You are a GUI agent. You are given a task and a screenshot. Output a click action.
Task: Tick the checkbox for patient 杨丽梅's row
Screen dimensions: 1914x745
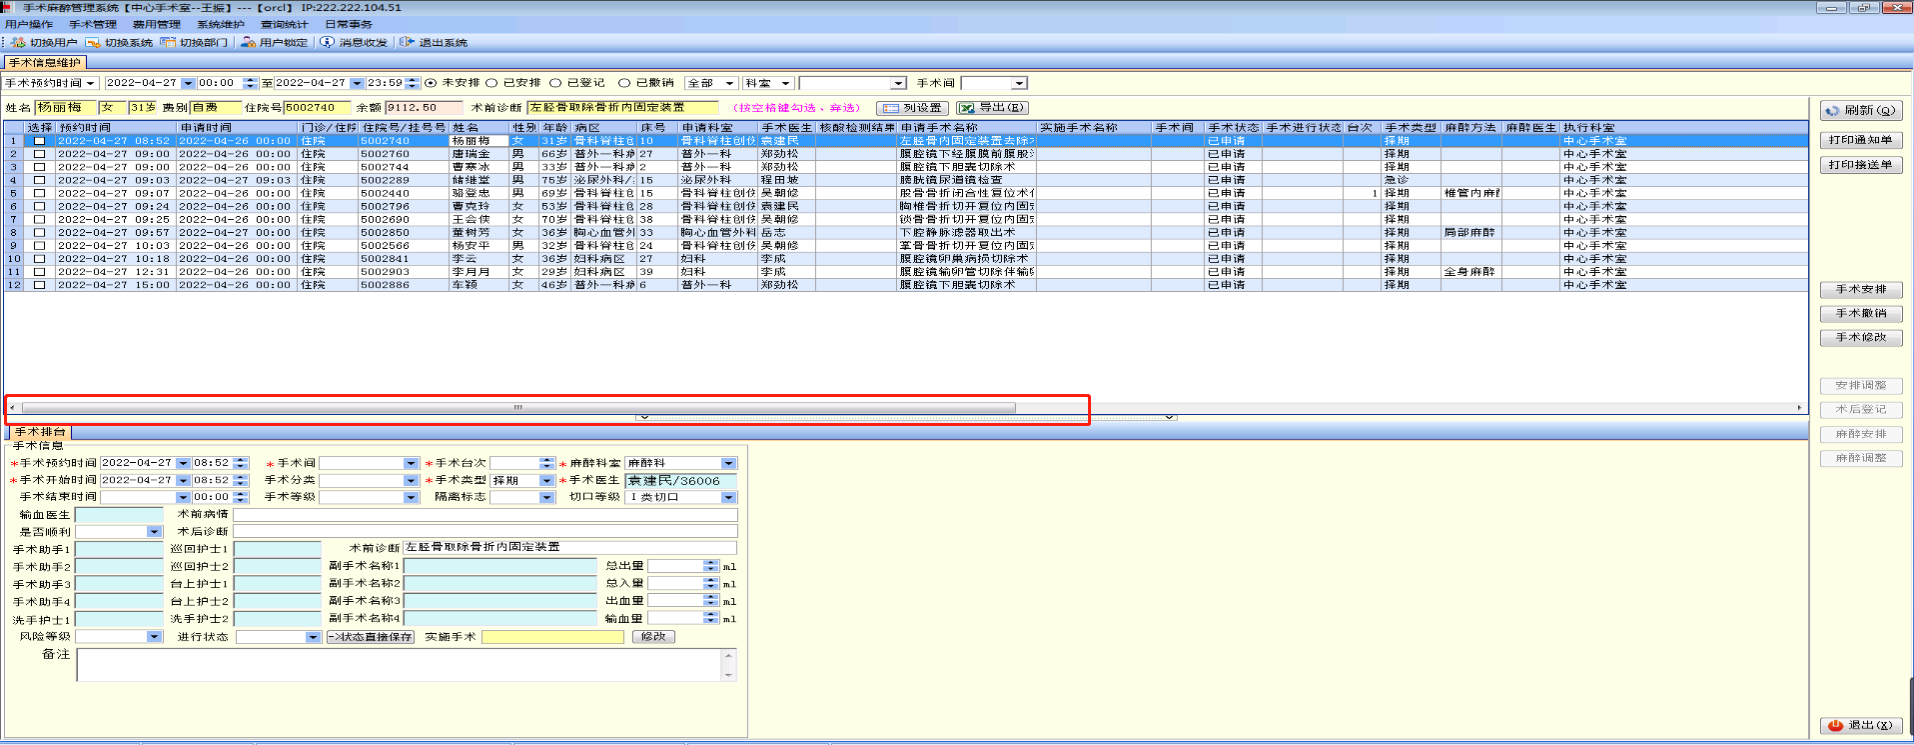click(x=39, y=141)
